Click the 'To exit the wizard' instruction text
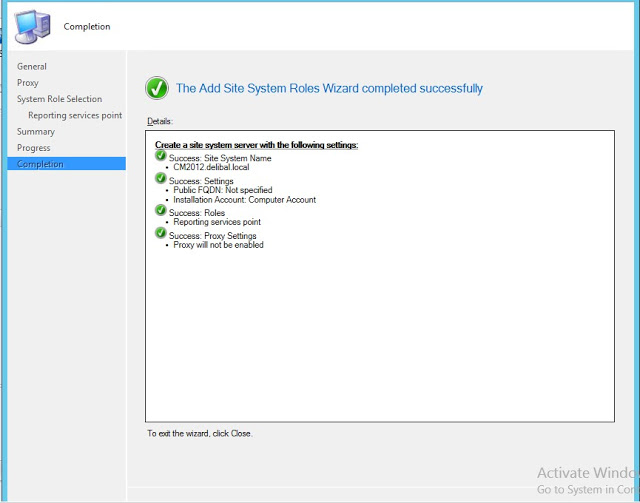This screenshot has width=640, height=503. pos(200,433)
